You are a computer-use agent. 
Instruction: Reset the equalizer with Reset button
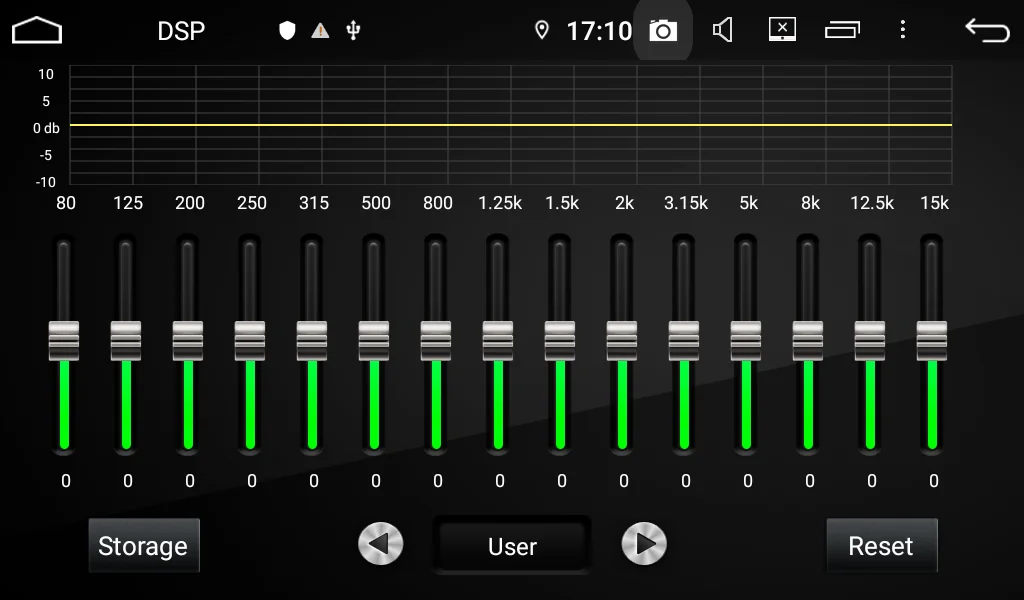pos(881,546)
